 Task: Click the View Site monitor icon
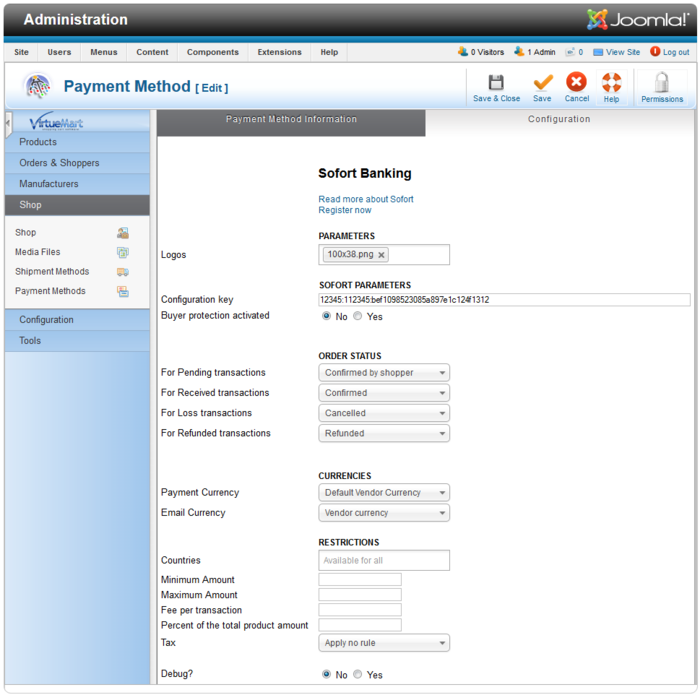click(598, 52)
